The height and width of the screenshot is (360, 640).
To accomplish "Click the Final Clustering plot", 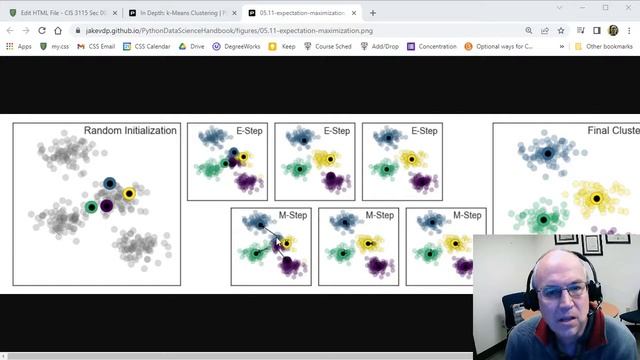I will tap(566, 179).
